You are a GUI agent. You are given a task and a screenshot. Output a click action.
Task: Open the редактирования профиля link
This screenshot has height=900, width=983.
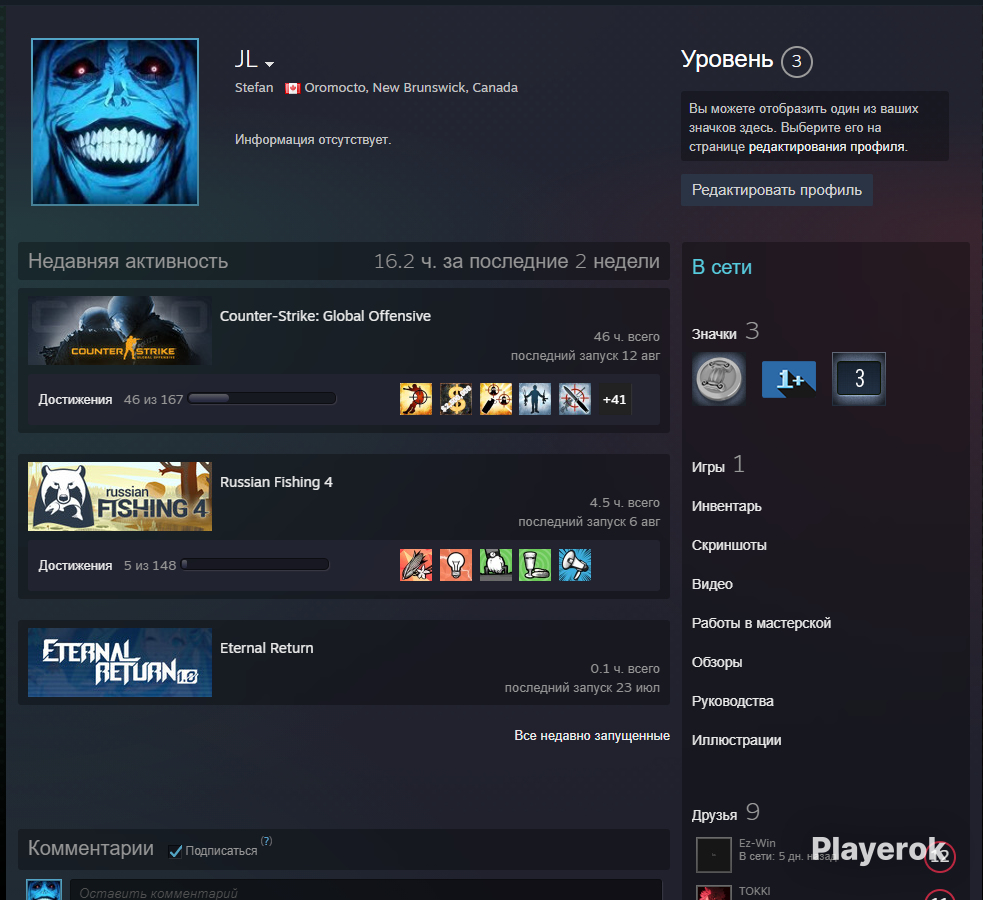click(827, 147)
